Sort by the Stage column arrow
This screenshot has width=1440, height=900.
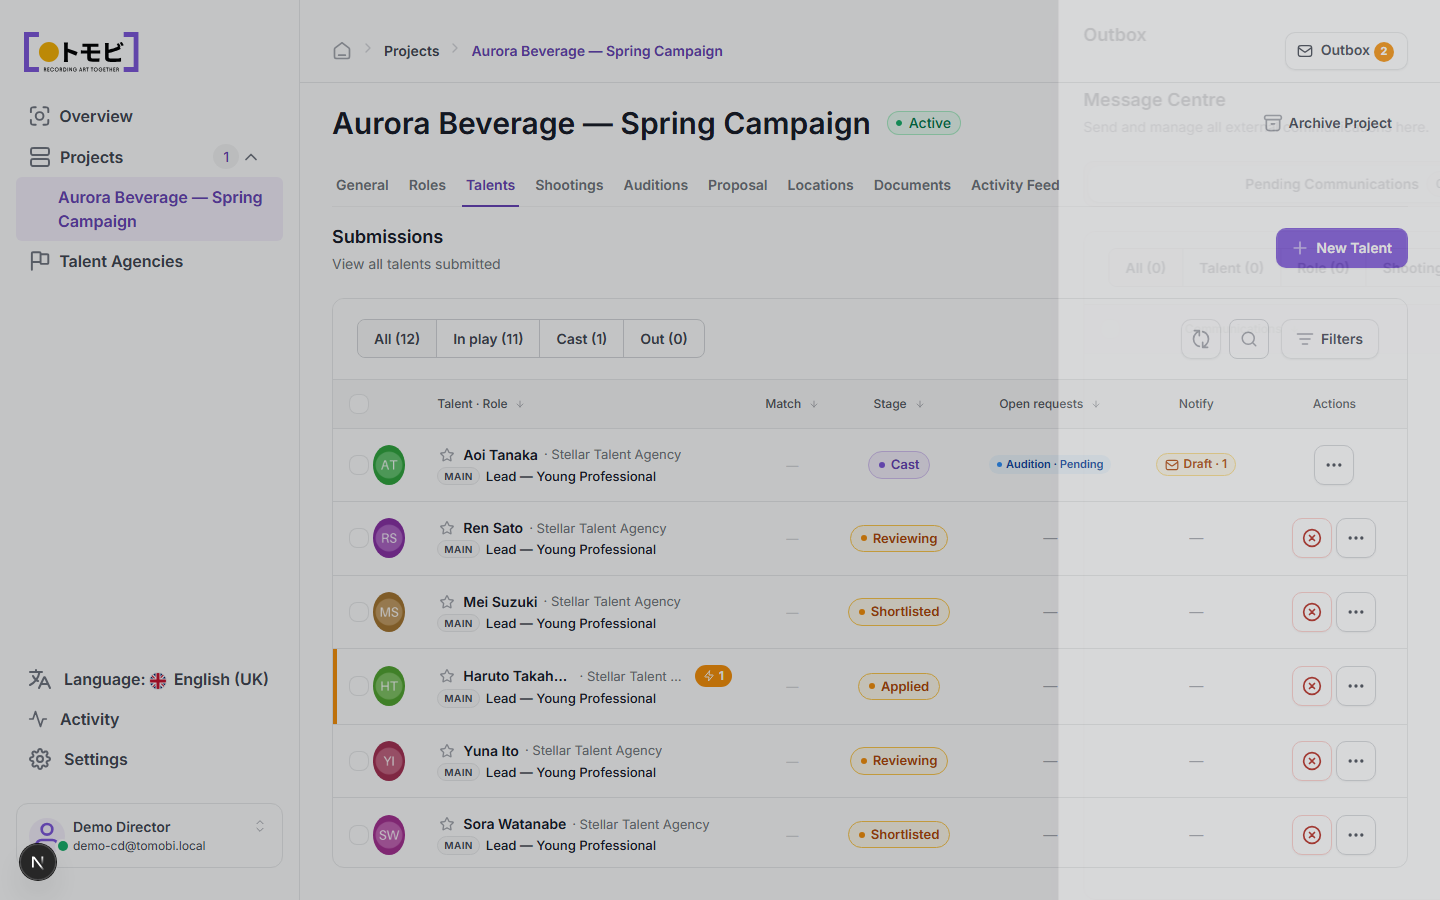pos(920,404)
